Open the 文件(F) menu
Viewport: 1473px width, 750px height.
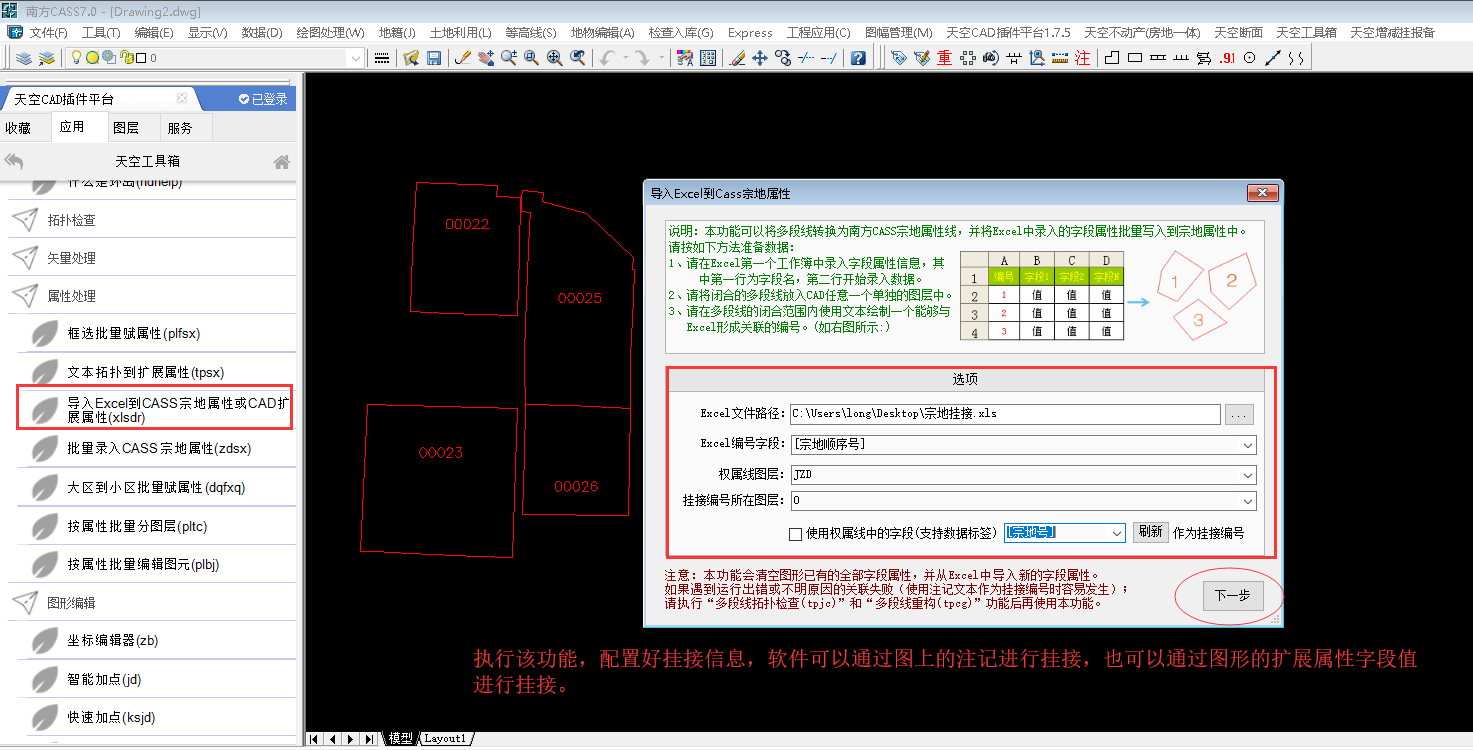pos(49,33)
